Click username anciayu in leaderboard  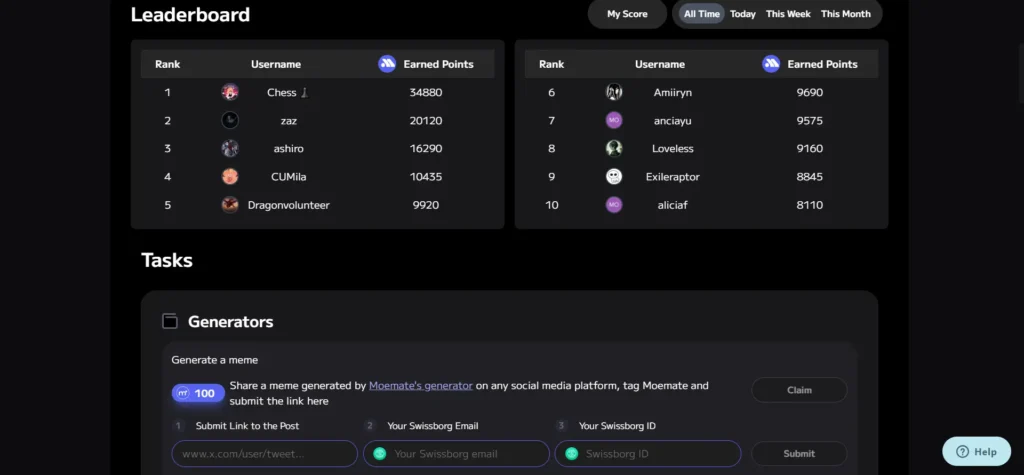point(673,120)
